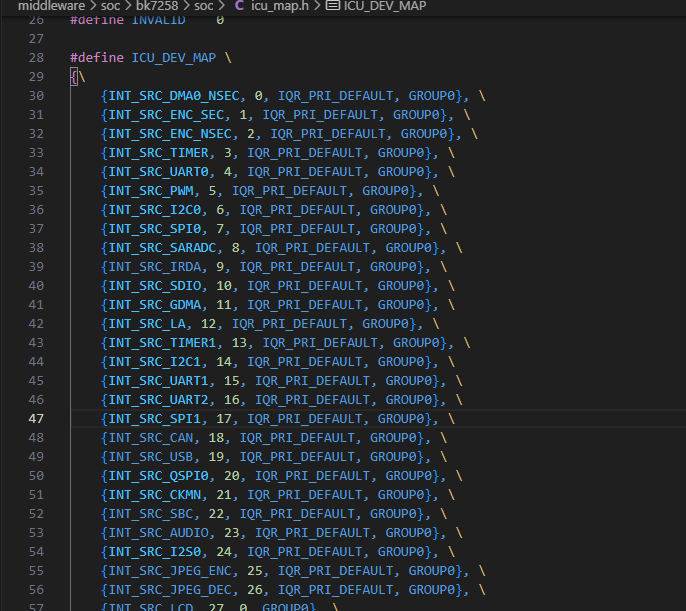This screenshot has height=611, width=686.
Task: Click the #define keyword on line 28
Action: coord(97,57)
